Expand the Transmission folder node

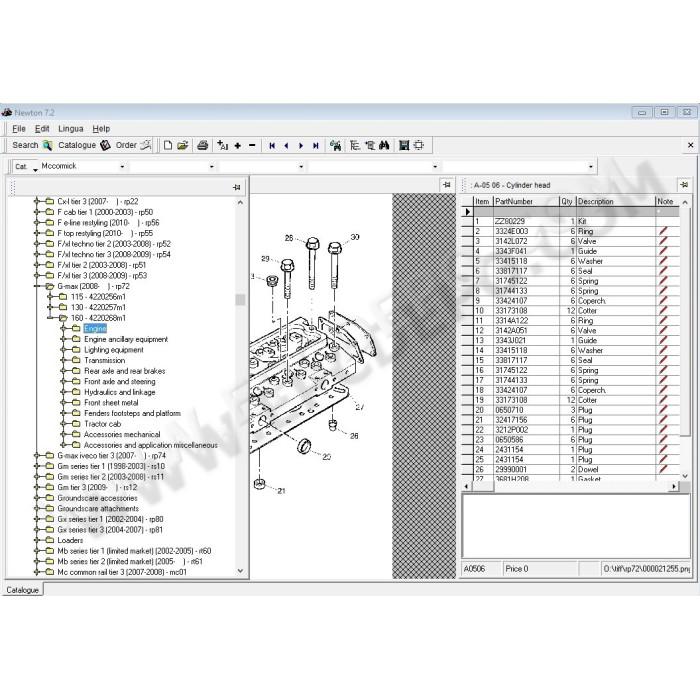64,360
